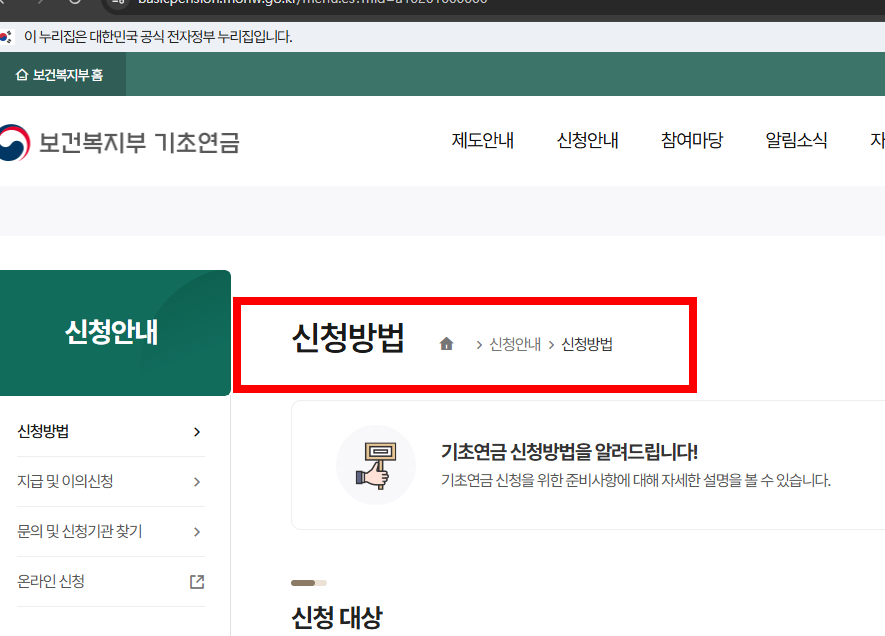
Task: Click the Korean flag icon in the banner
Action: click(x=9, y=36)
